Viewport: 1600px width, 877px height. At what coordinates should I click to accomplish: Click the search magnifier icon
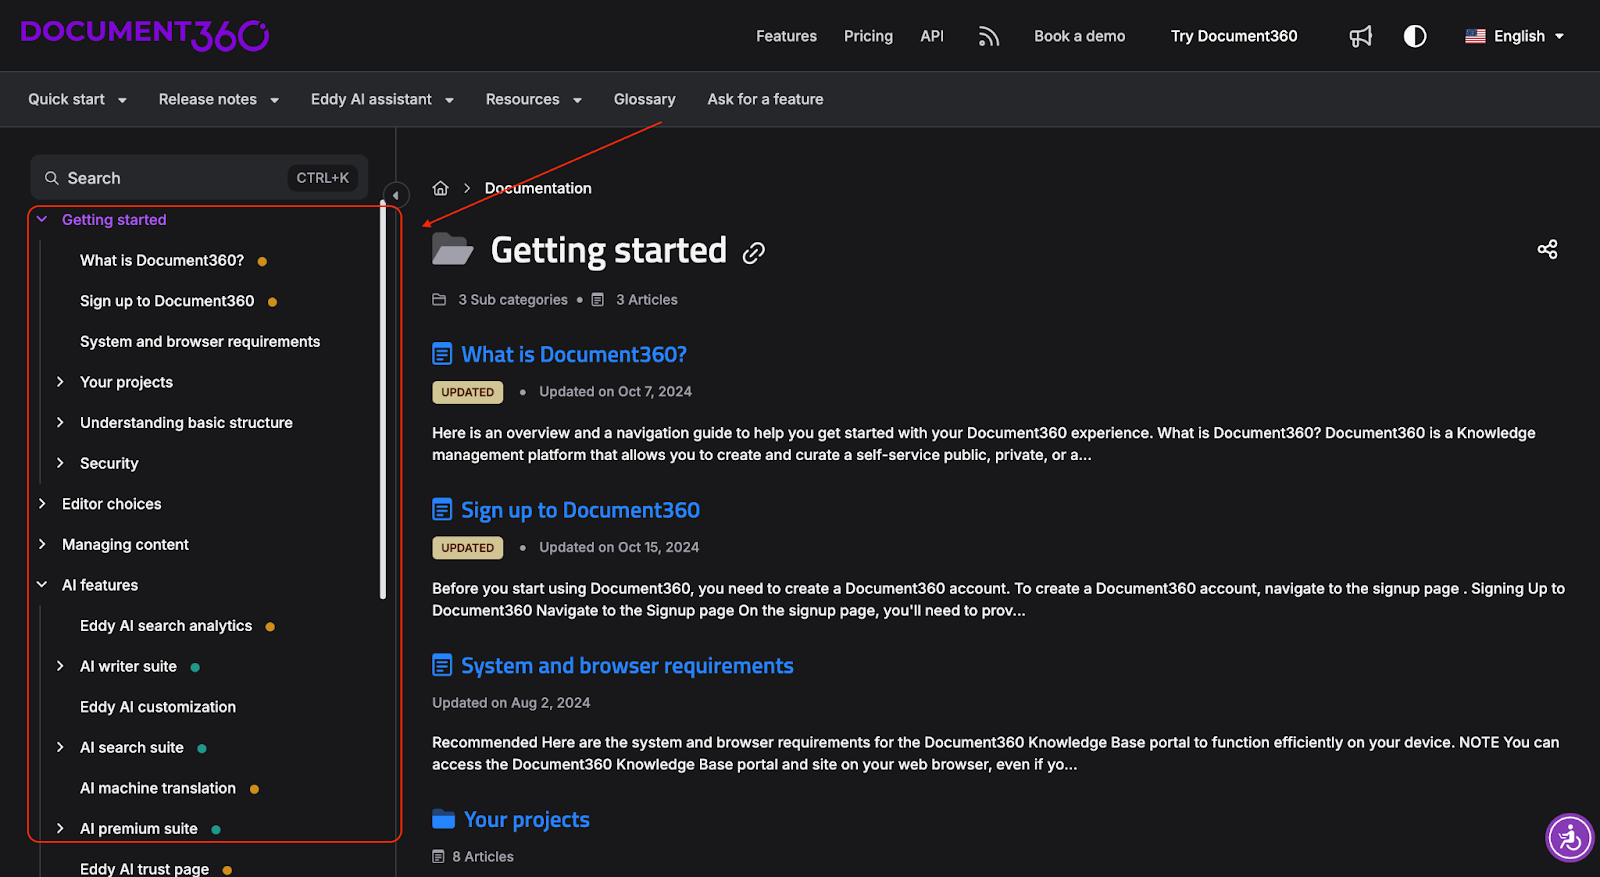pyautogui.click(x=52, y=178)
